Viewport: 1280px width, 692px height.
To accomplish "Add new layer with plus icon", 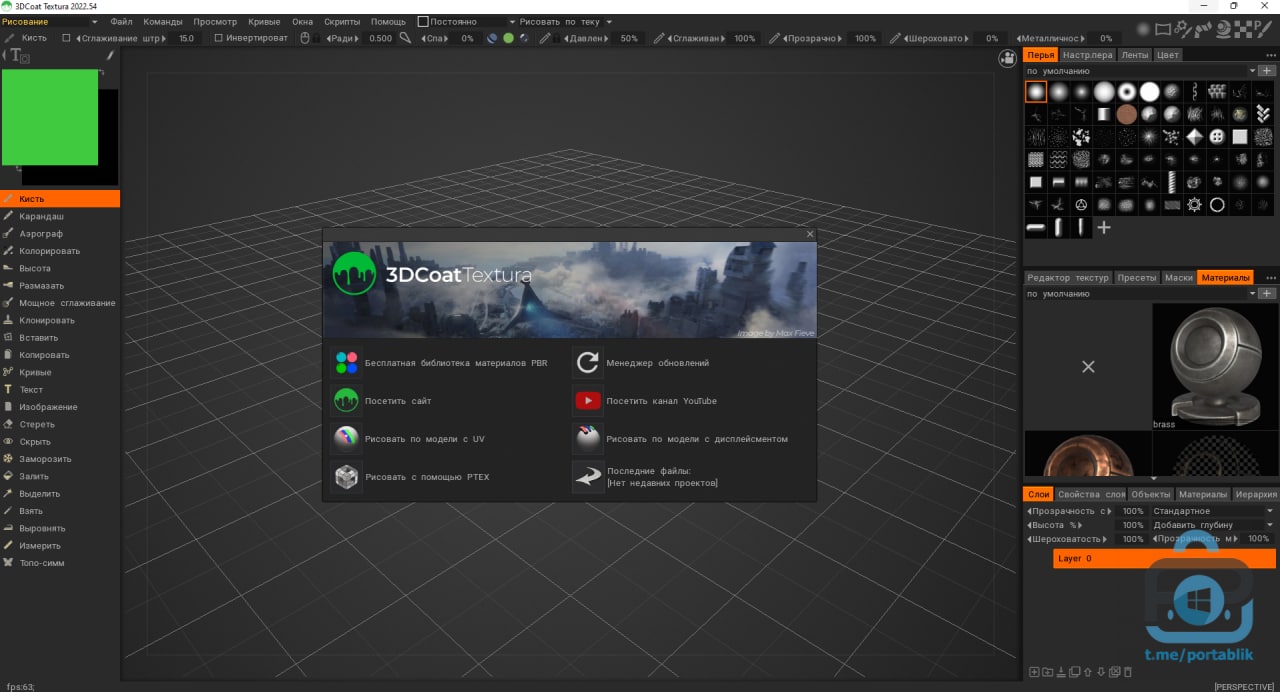I will pos(1034,672).
